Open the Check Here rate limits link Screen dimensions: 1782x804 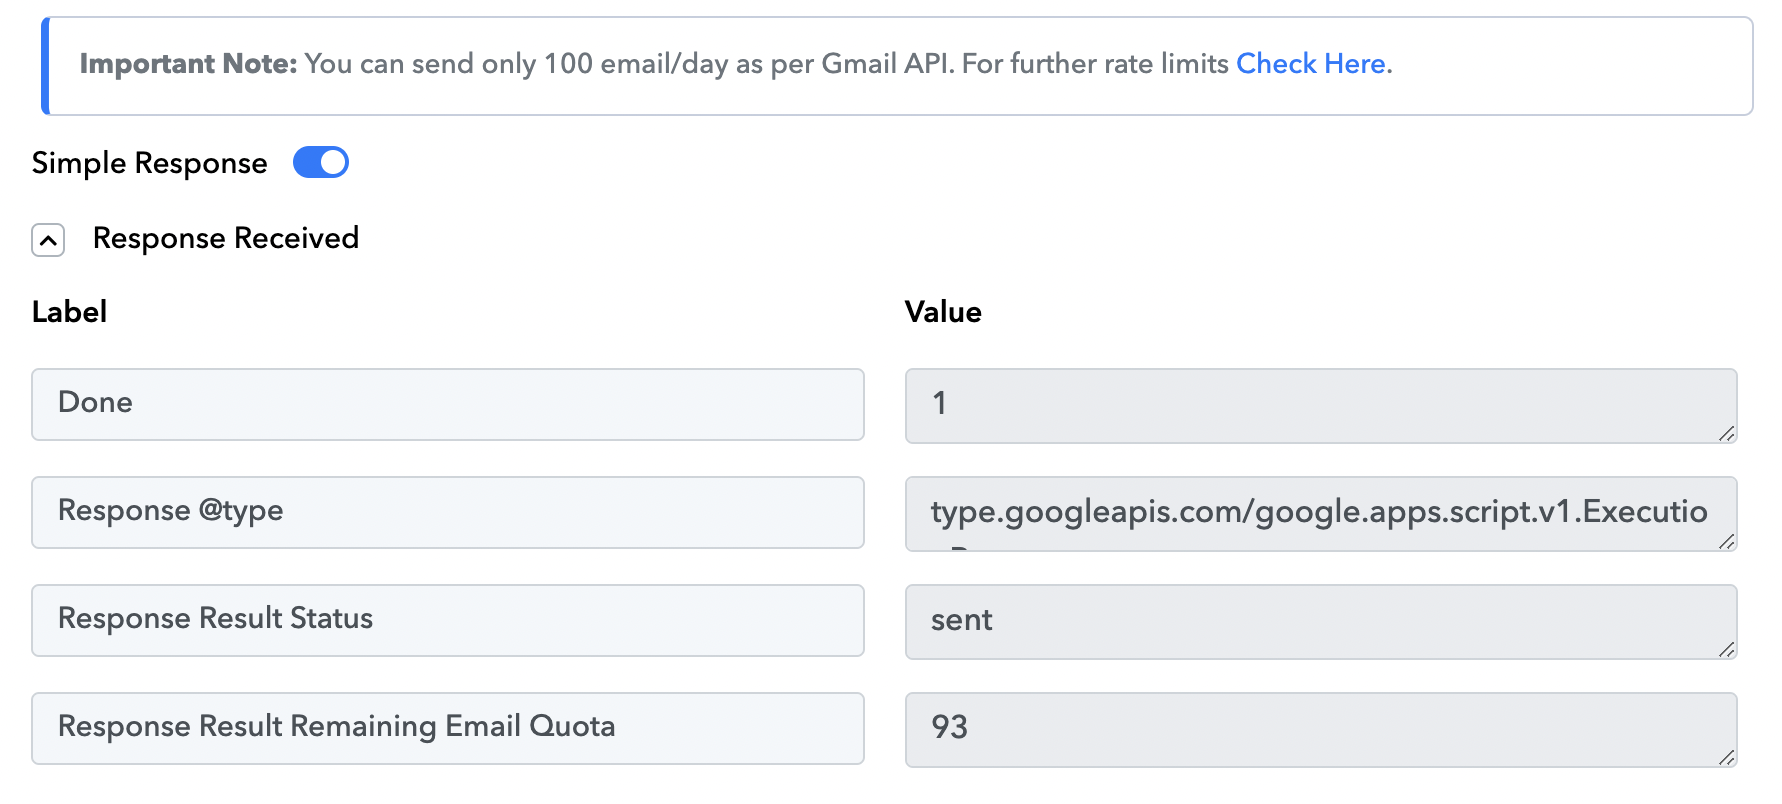point(1310,64)
